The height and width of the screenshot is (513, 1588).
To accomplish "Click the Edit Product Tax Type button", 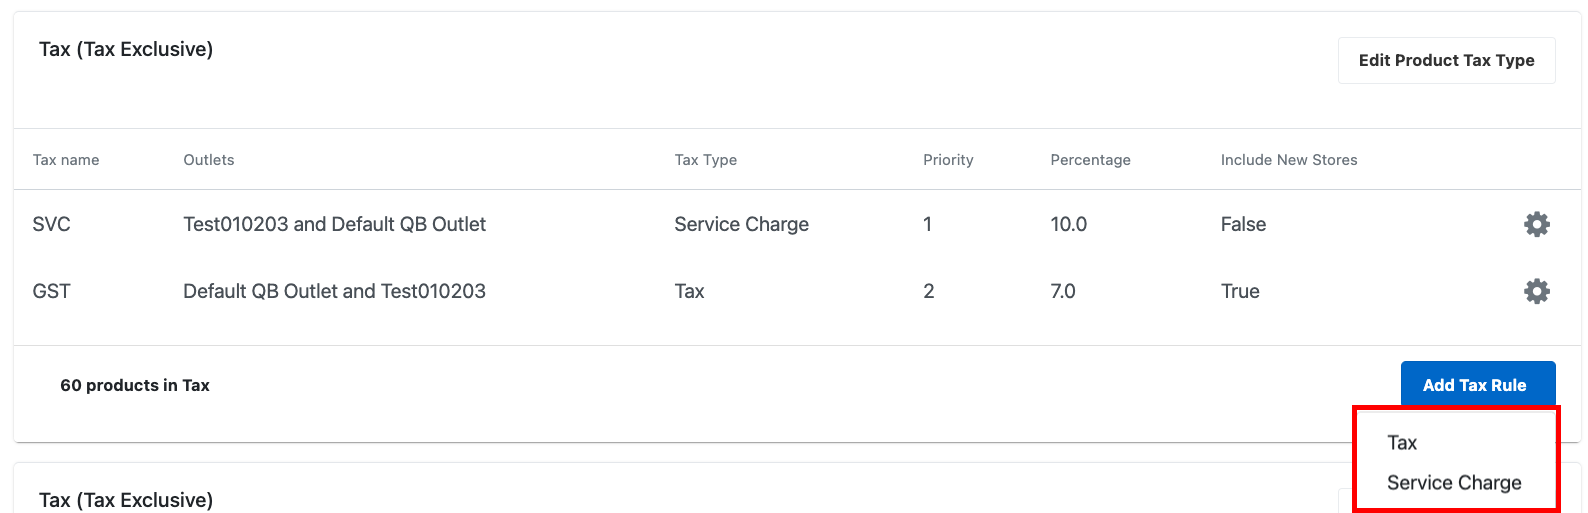I will (1446, 60).
